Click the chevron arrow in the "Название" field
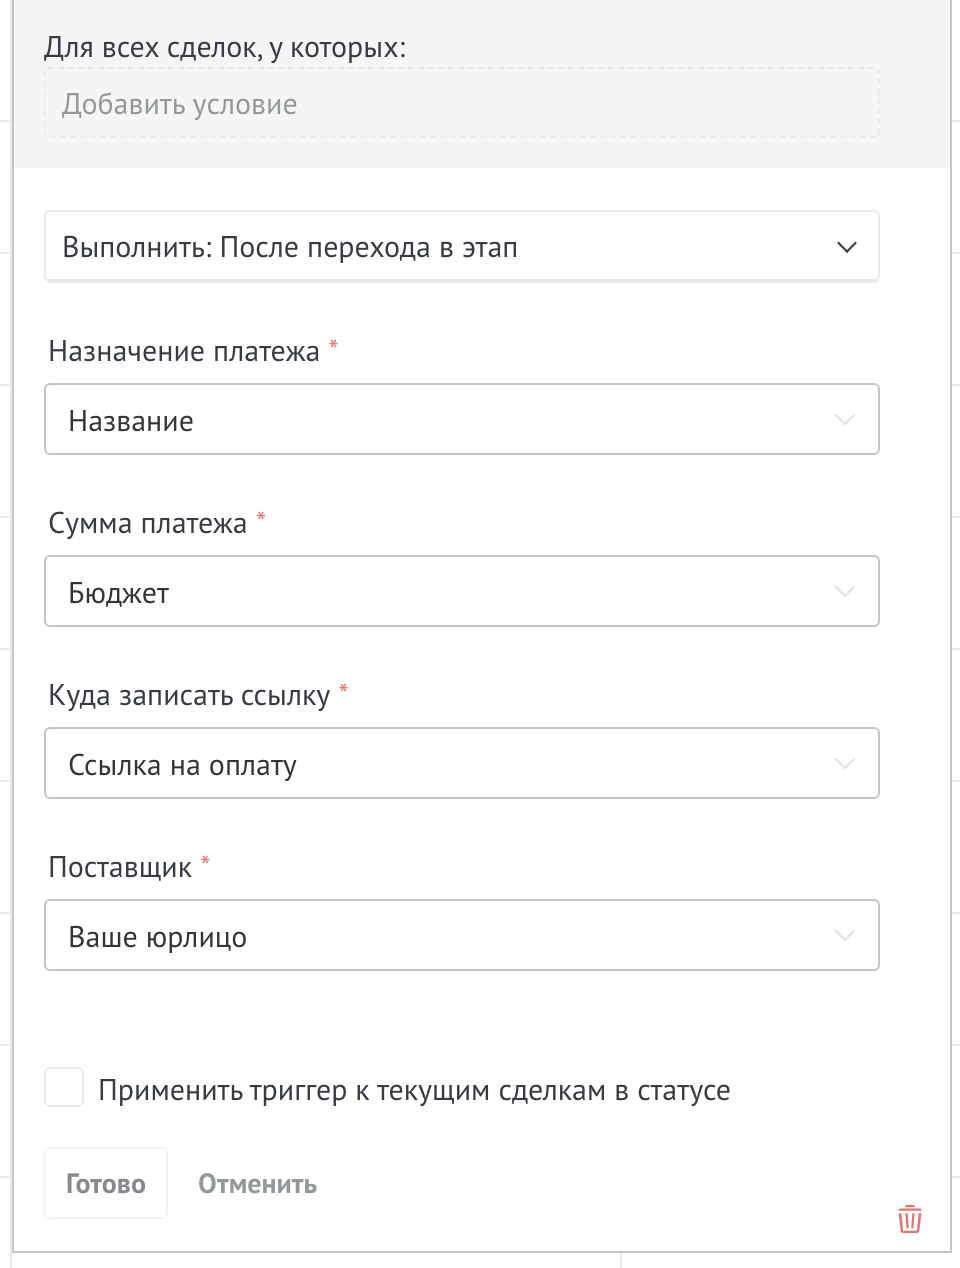The width and height of the screenshot is (960, 1268). (845, 420)
